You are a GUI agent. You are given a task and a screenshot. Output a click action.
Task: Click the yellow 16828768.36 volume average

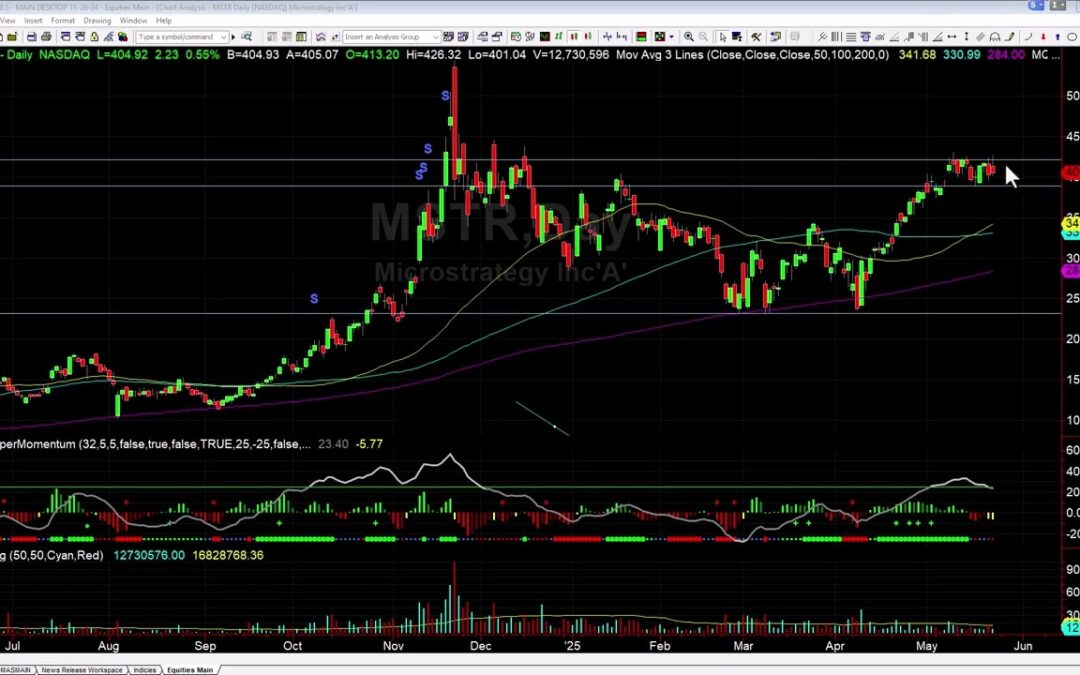click(228, 555)
